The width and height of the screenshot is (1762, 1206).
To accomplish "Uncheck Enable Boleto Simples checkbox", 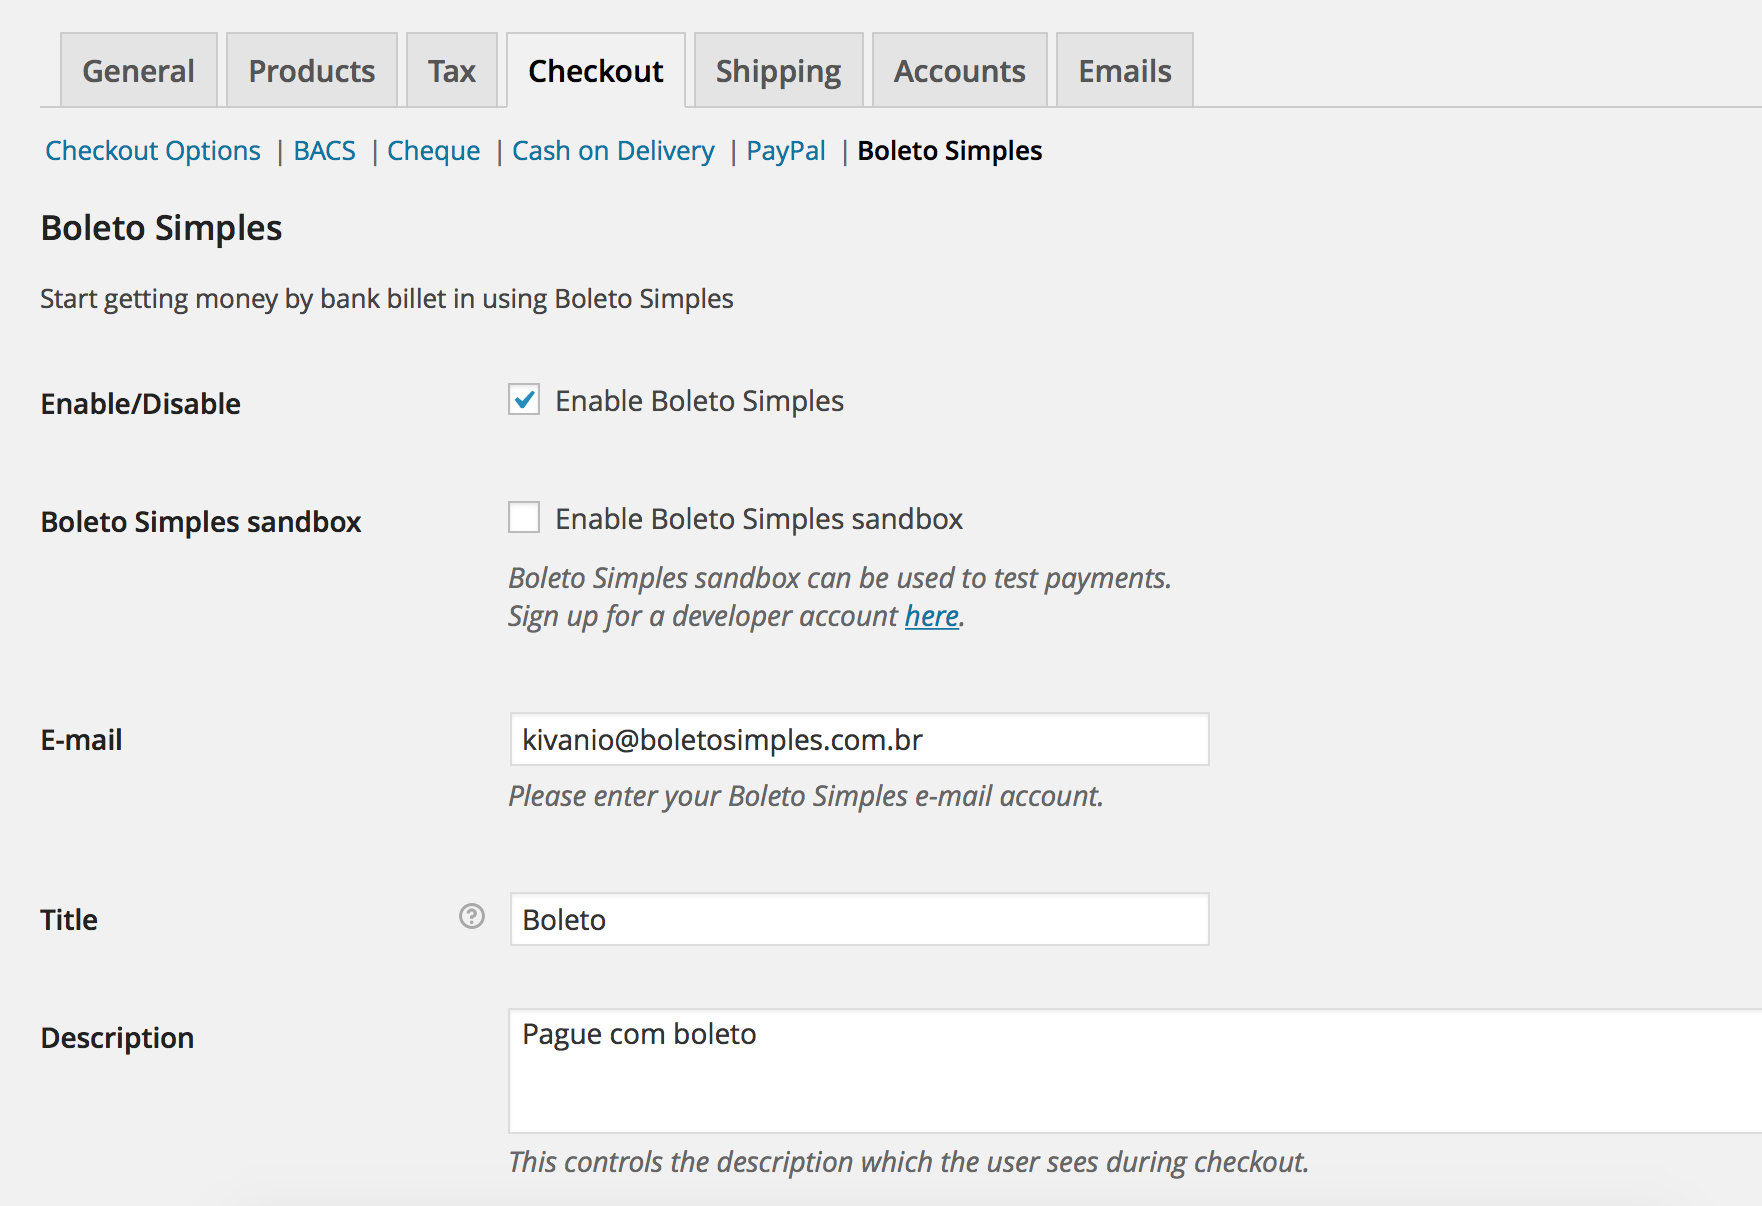I will click(524, 399).
